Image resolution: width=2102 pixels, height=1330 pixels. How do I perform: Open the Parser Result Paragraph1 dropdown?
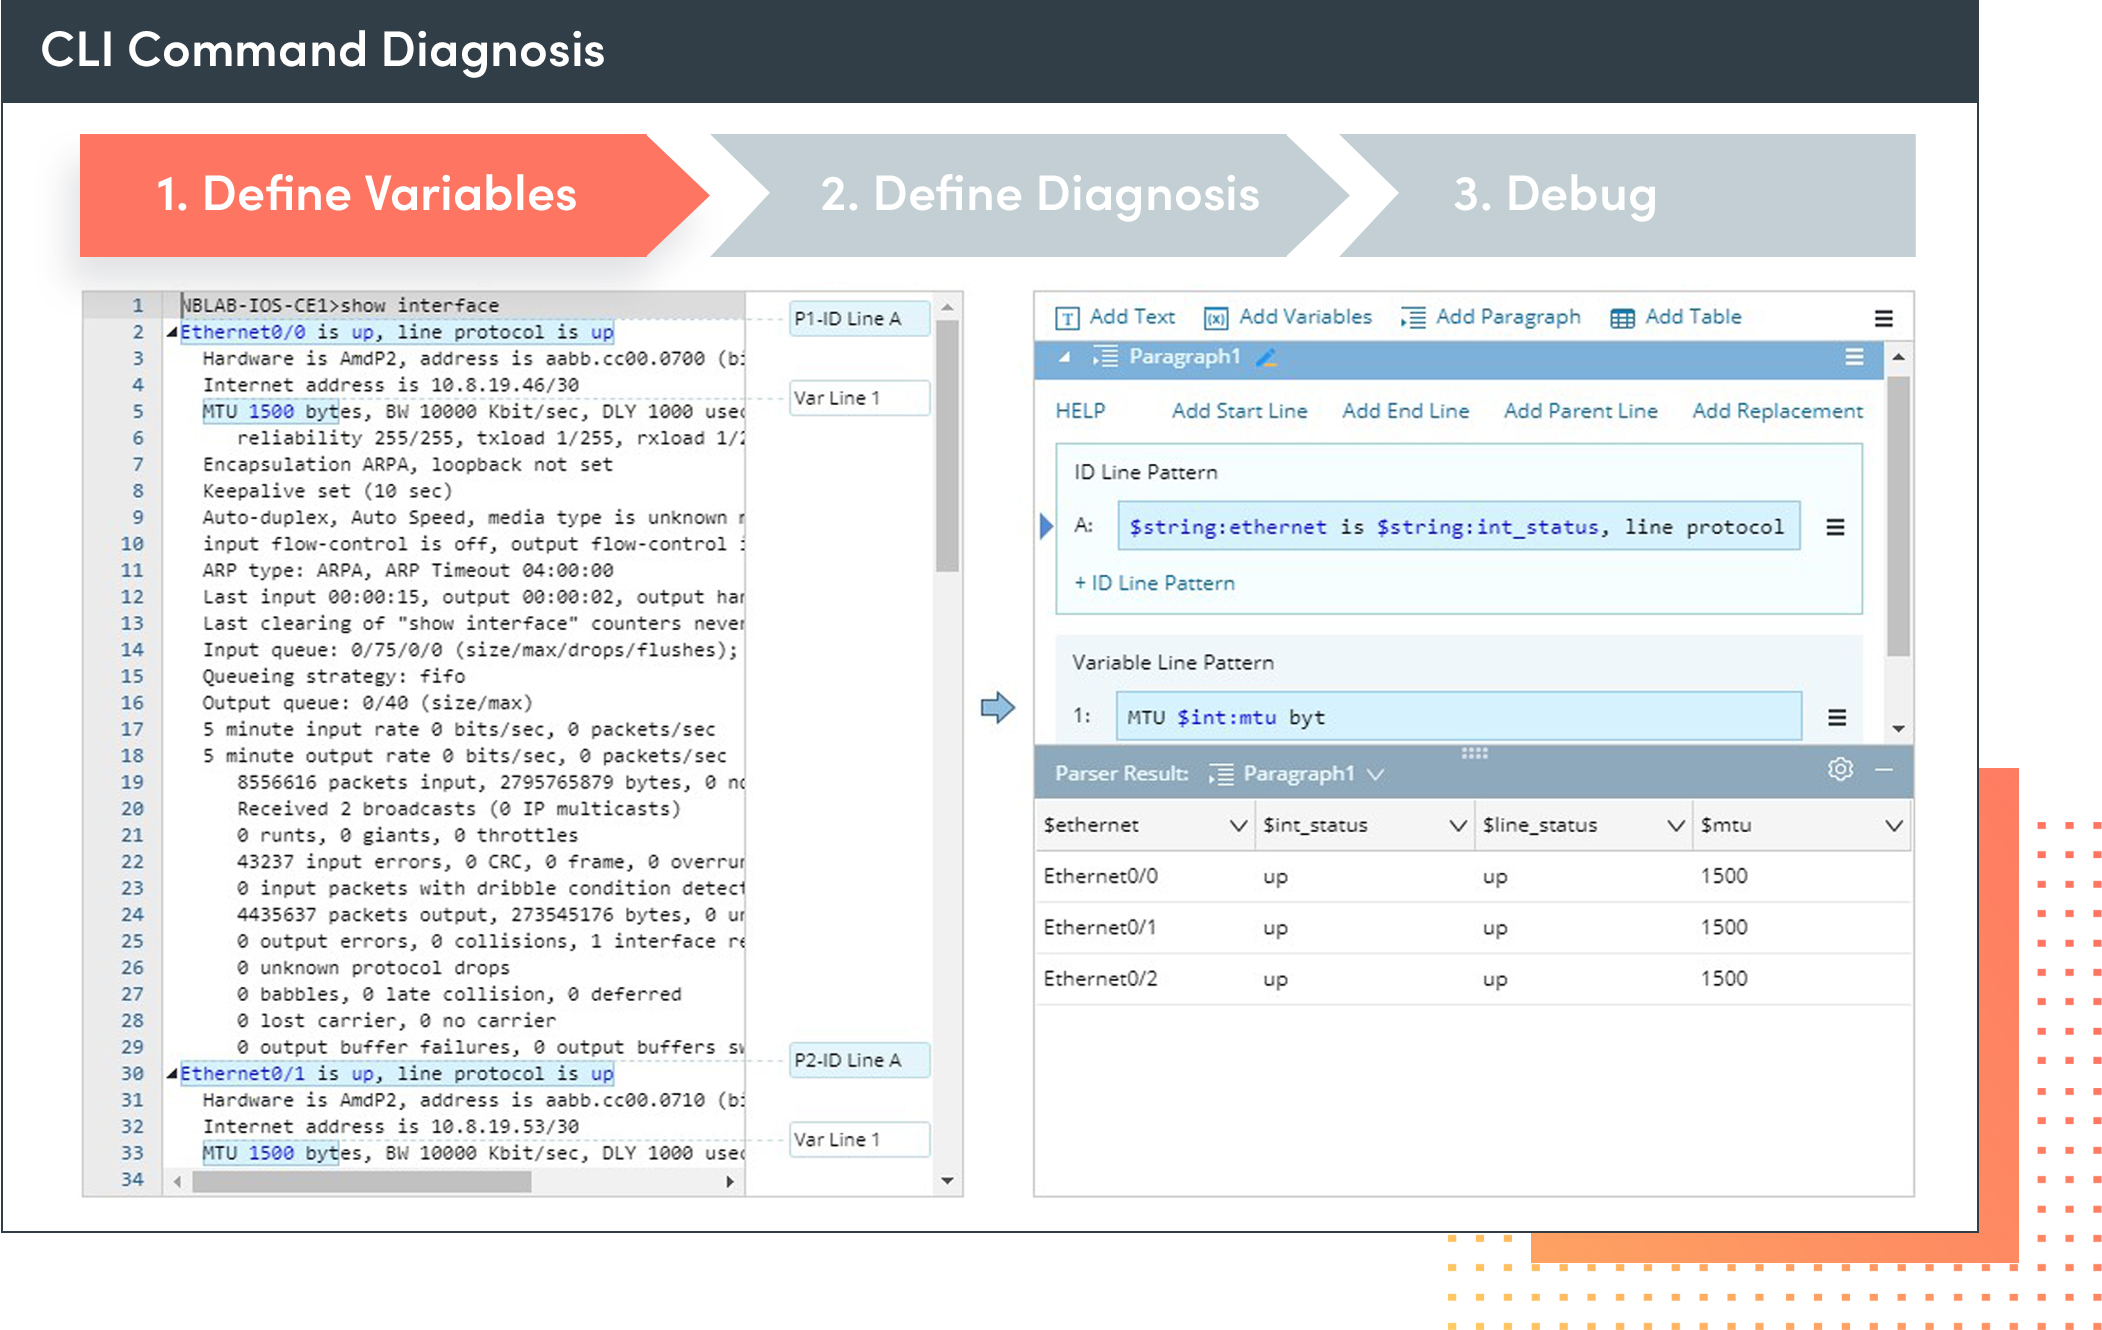(x=1376, y=774)
